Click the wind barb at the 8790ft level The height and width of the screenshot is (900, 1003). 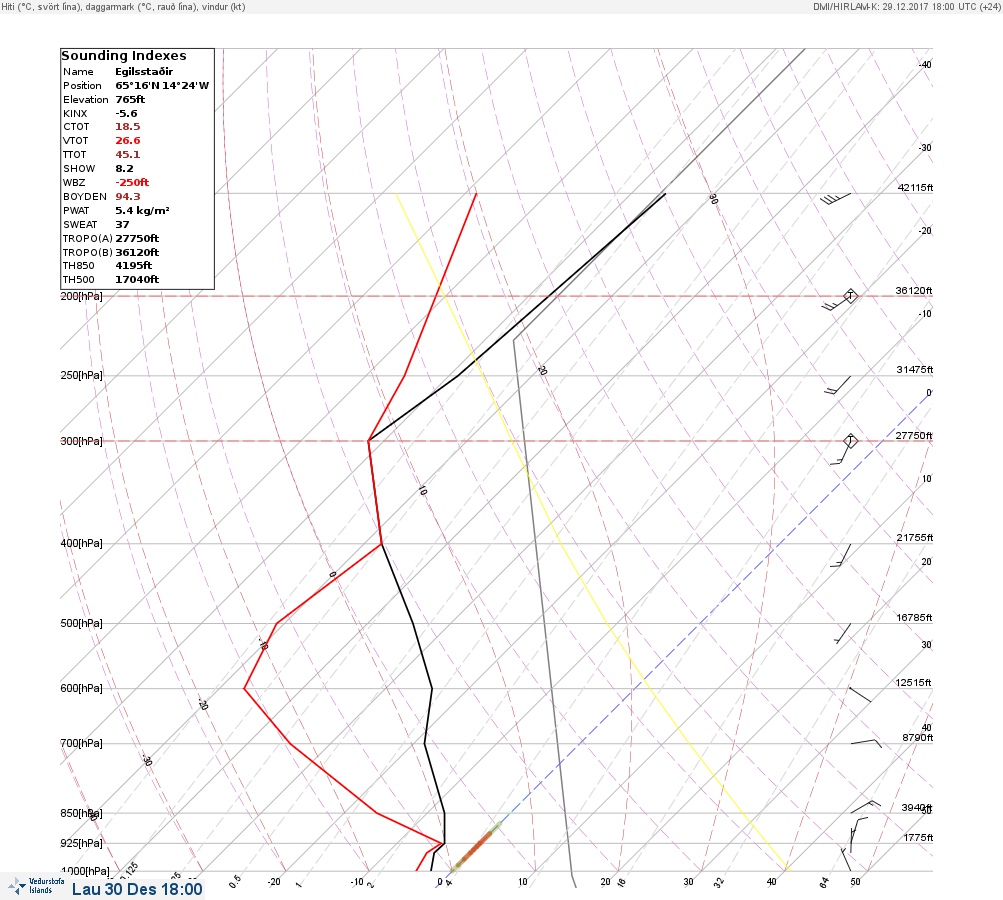866,743
